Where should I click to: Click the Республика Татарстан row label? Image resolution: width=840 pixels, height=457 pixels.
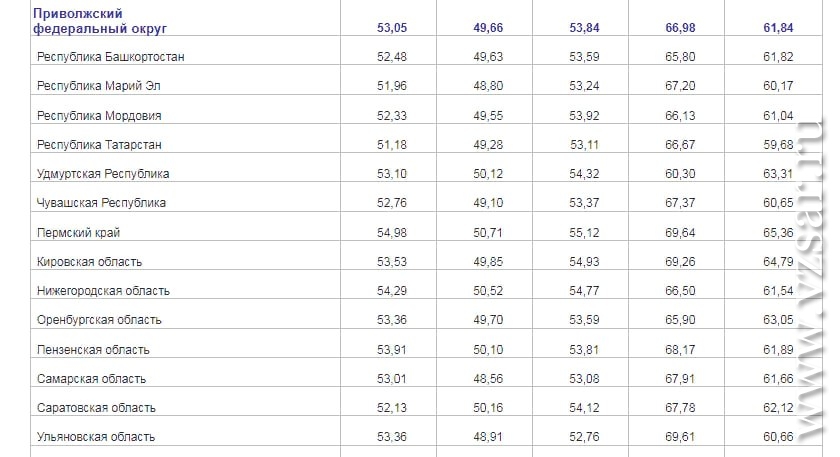[99, 145]
